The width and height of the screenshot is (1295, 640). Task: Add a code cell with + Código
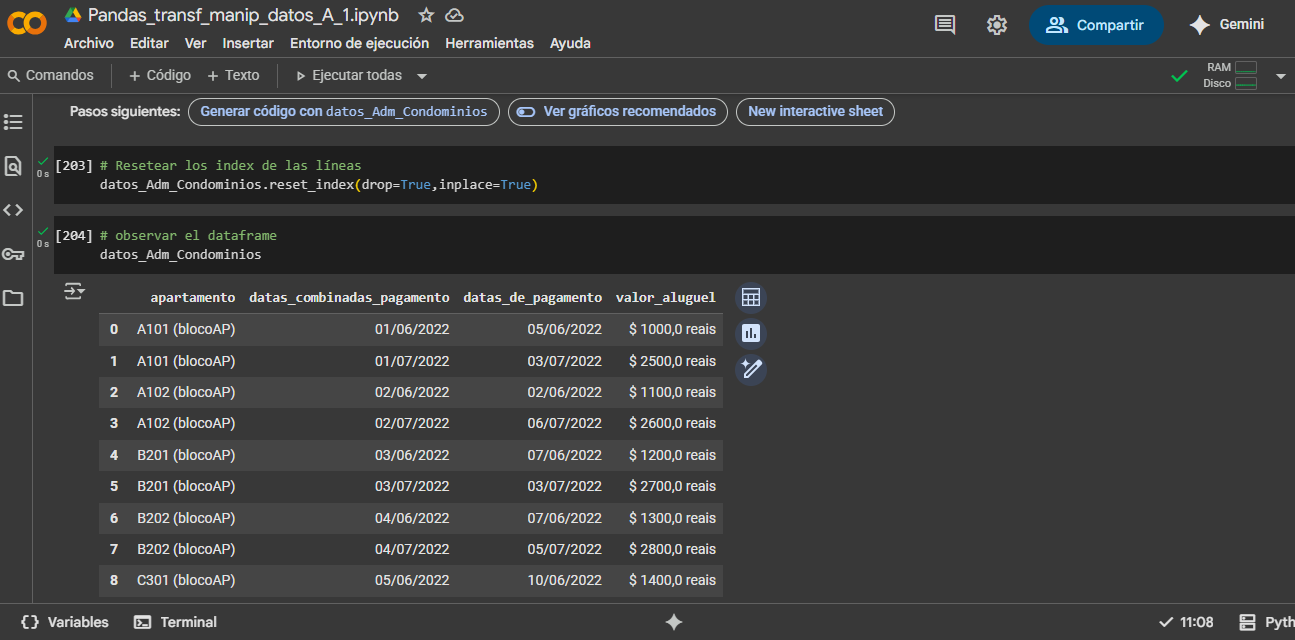click(160, 75)
